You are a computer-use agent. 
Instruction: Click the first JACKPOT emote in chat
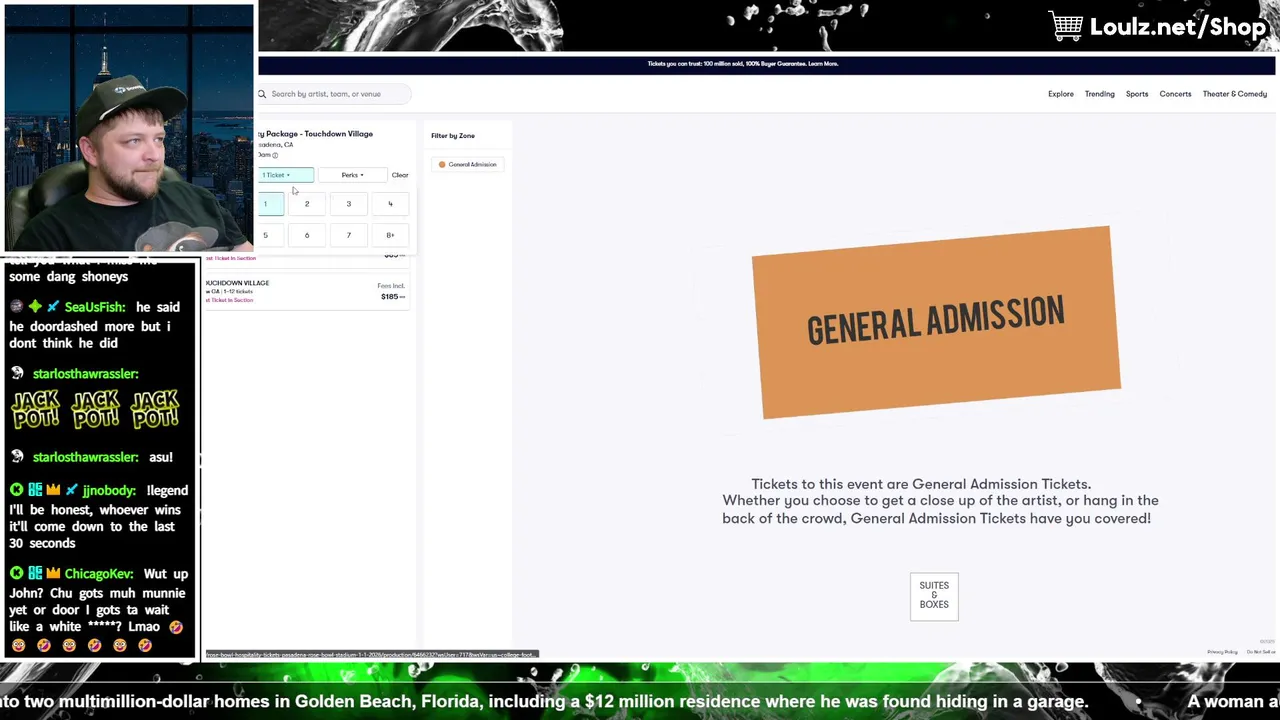point(36,410)
